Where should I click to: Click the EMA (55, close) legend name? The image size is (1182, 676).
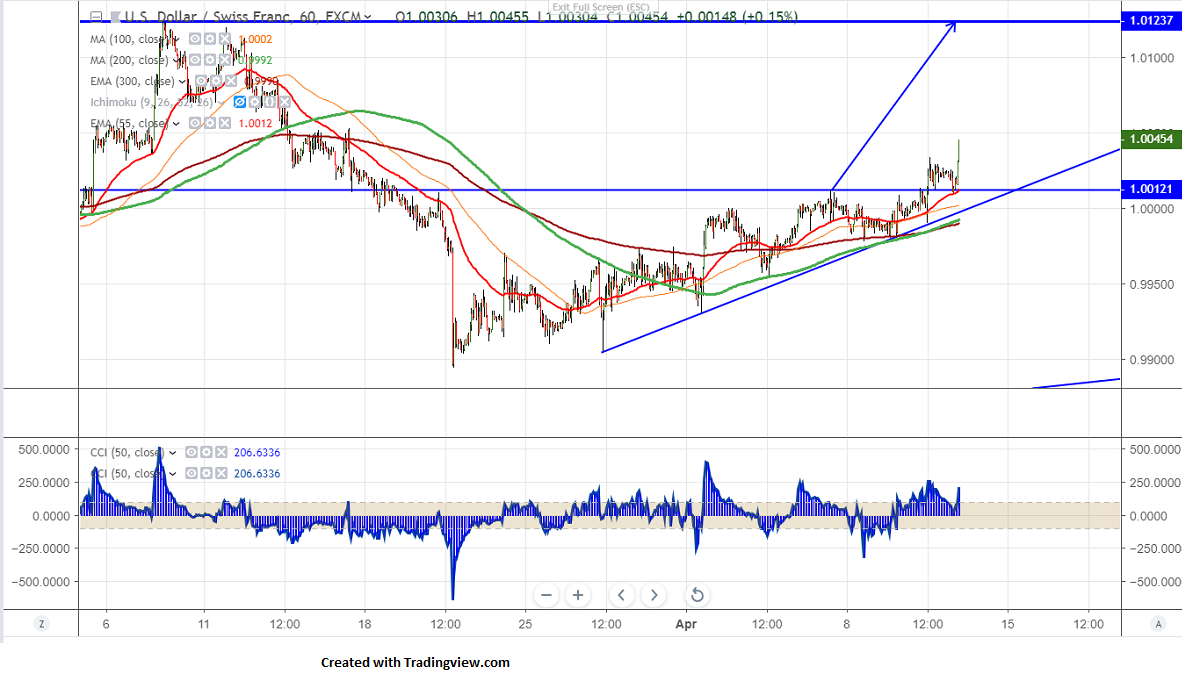(129, 124)
